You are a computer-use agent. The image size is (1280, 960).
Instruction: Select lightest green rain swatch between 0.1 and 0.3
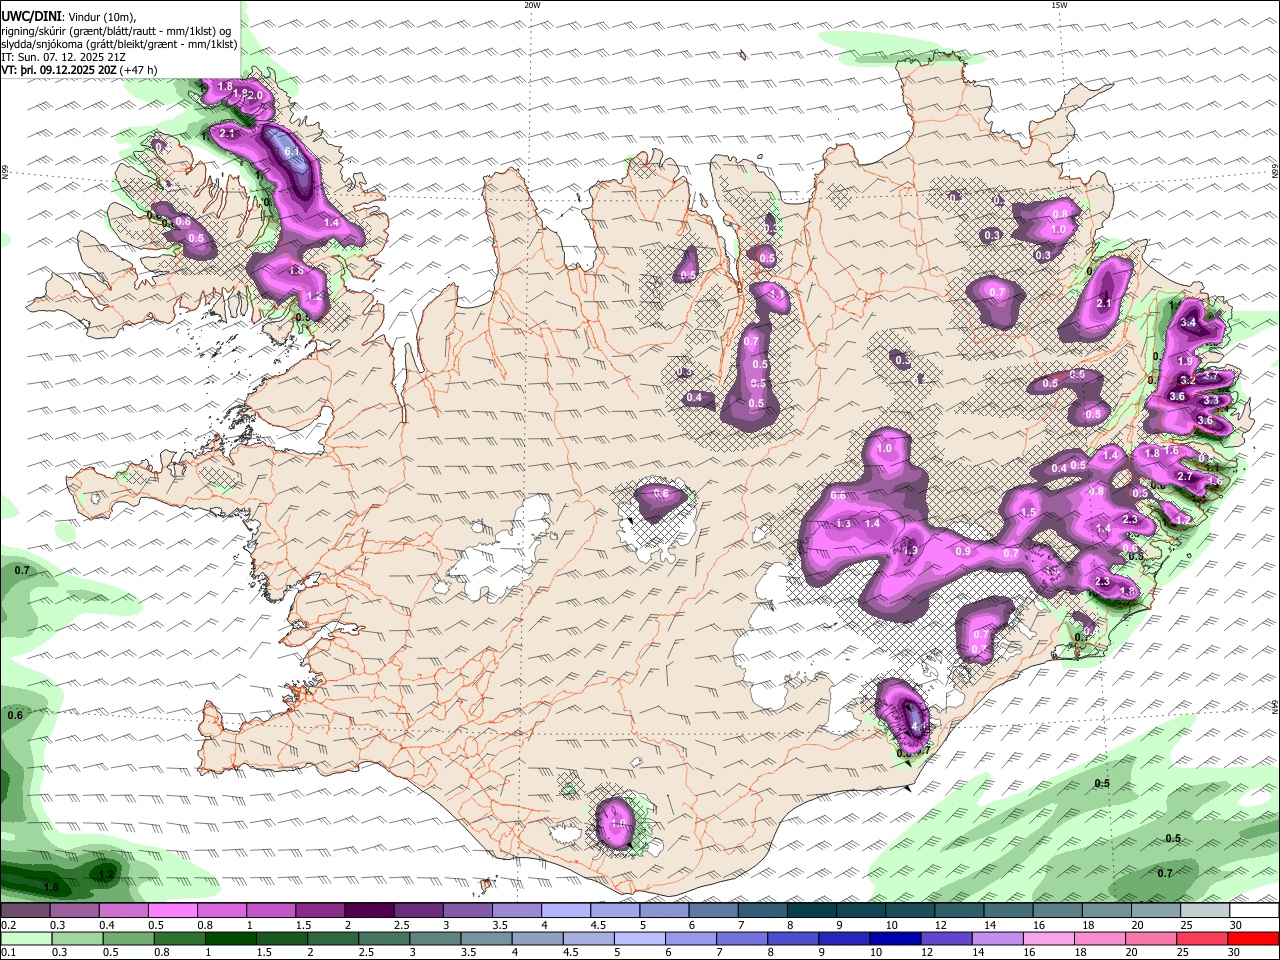pyautogui.click(x=28, y=938)
